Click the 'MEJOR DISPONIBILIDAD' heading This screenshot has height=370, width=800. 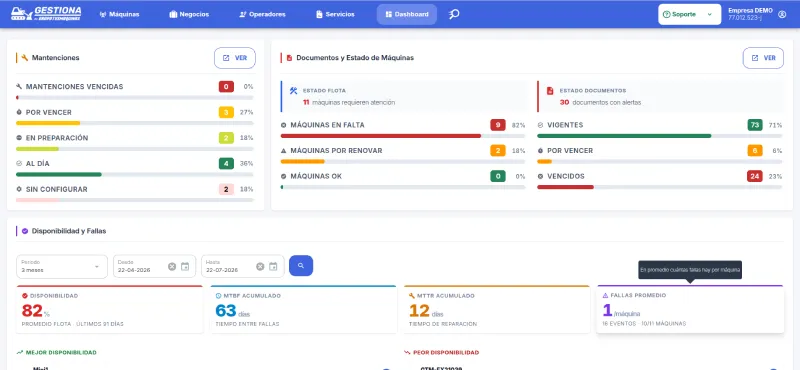(61, 352)
